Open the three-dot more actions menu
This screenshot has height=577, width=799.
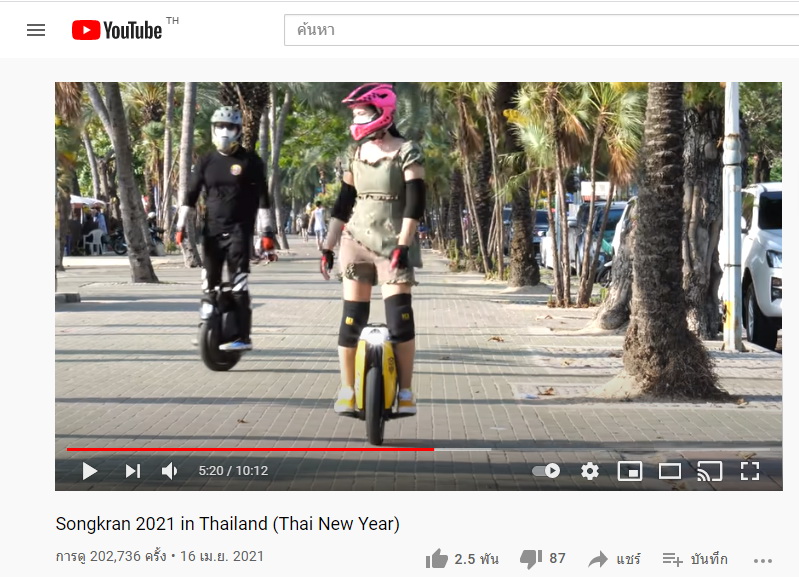[x=762, y=561]
